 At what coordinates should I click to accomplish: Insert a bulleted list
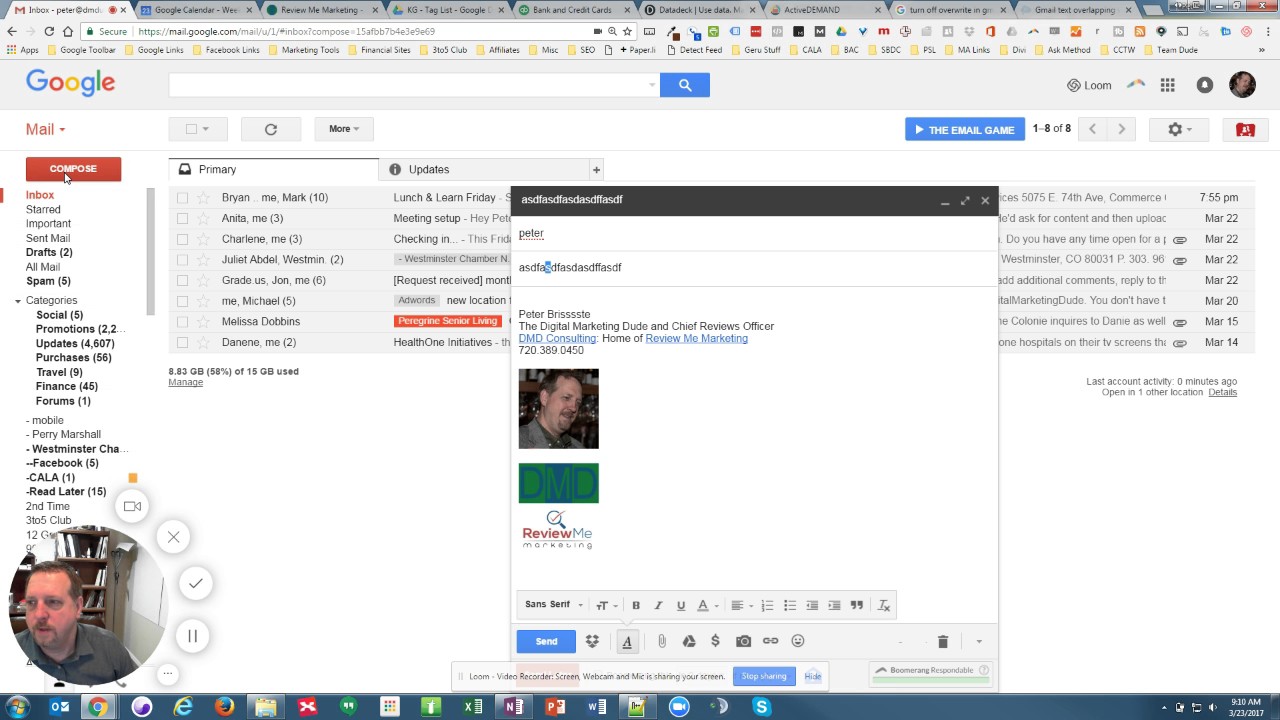790,605
